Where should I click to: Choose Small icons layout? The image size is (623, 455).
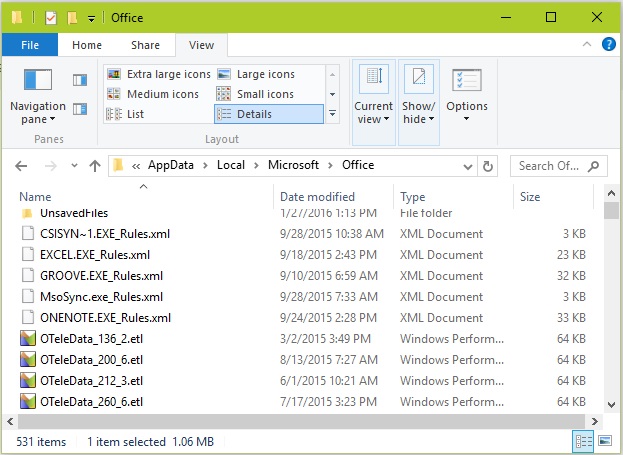tap(255, 94)
